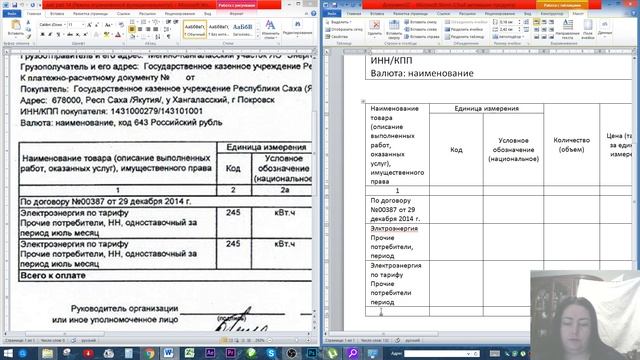Click Paste (Вставить) in left Word window
The image size is (640, 360).
tap(16, 28)
